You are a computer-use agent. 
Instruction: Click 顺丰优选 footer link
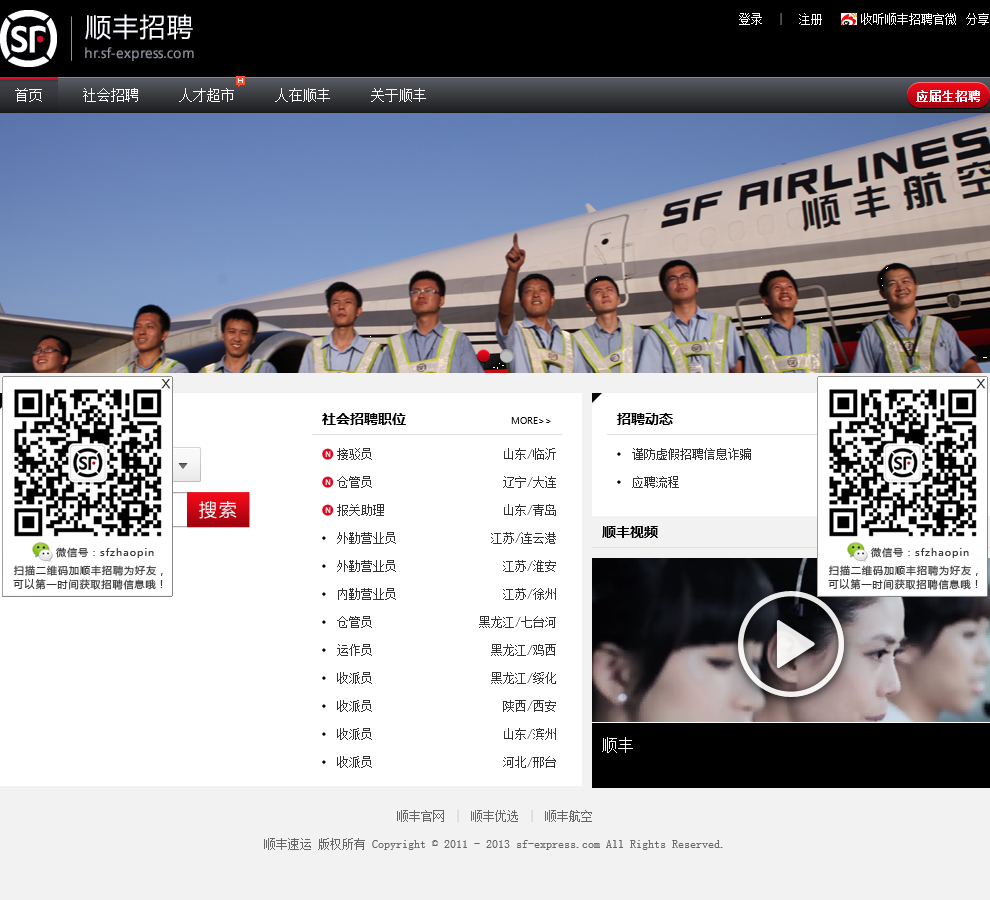coord(494,816)
